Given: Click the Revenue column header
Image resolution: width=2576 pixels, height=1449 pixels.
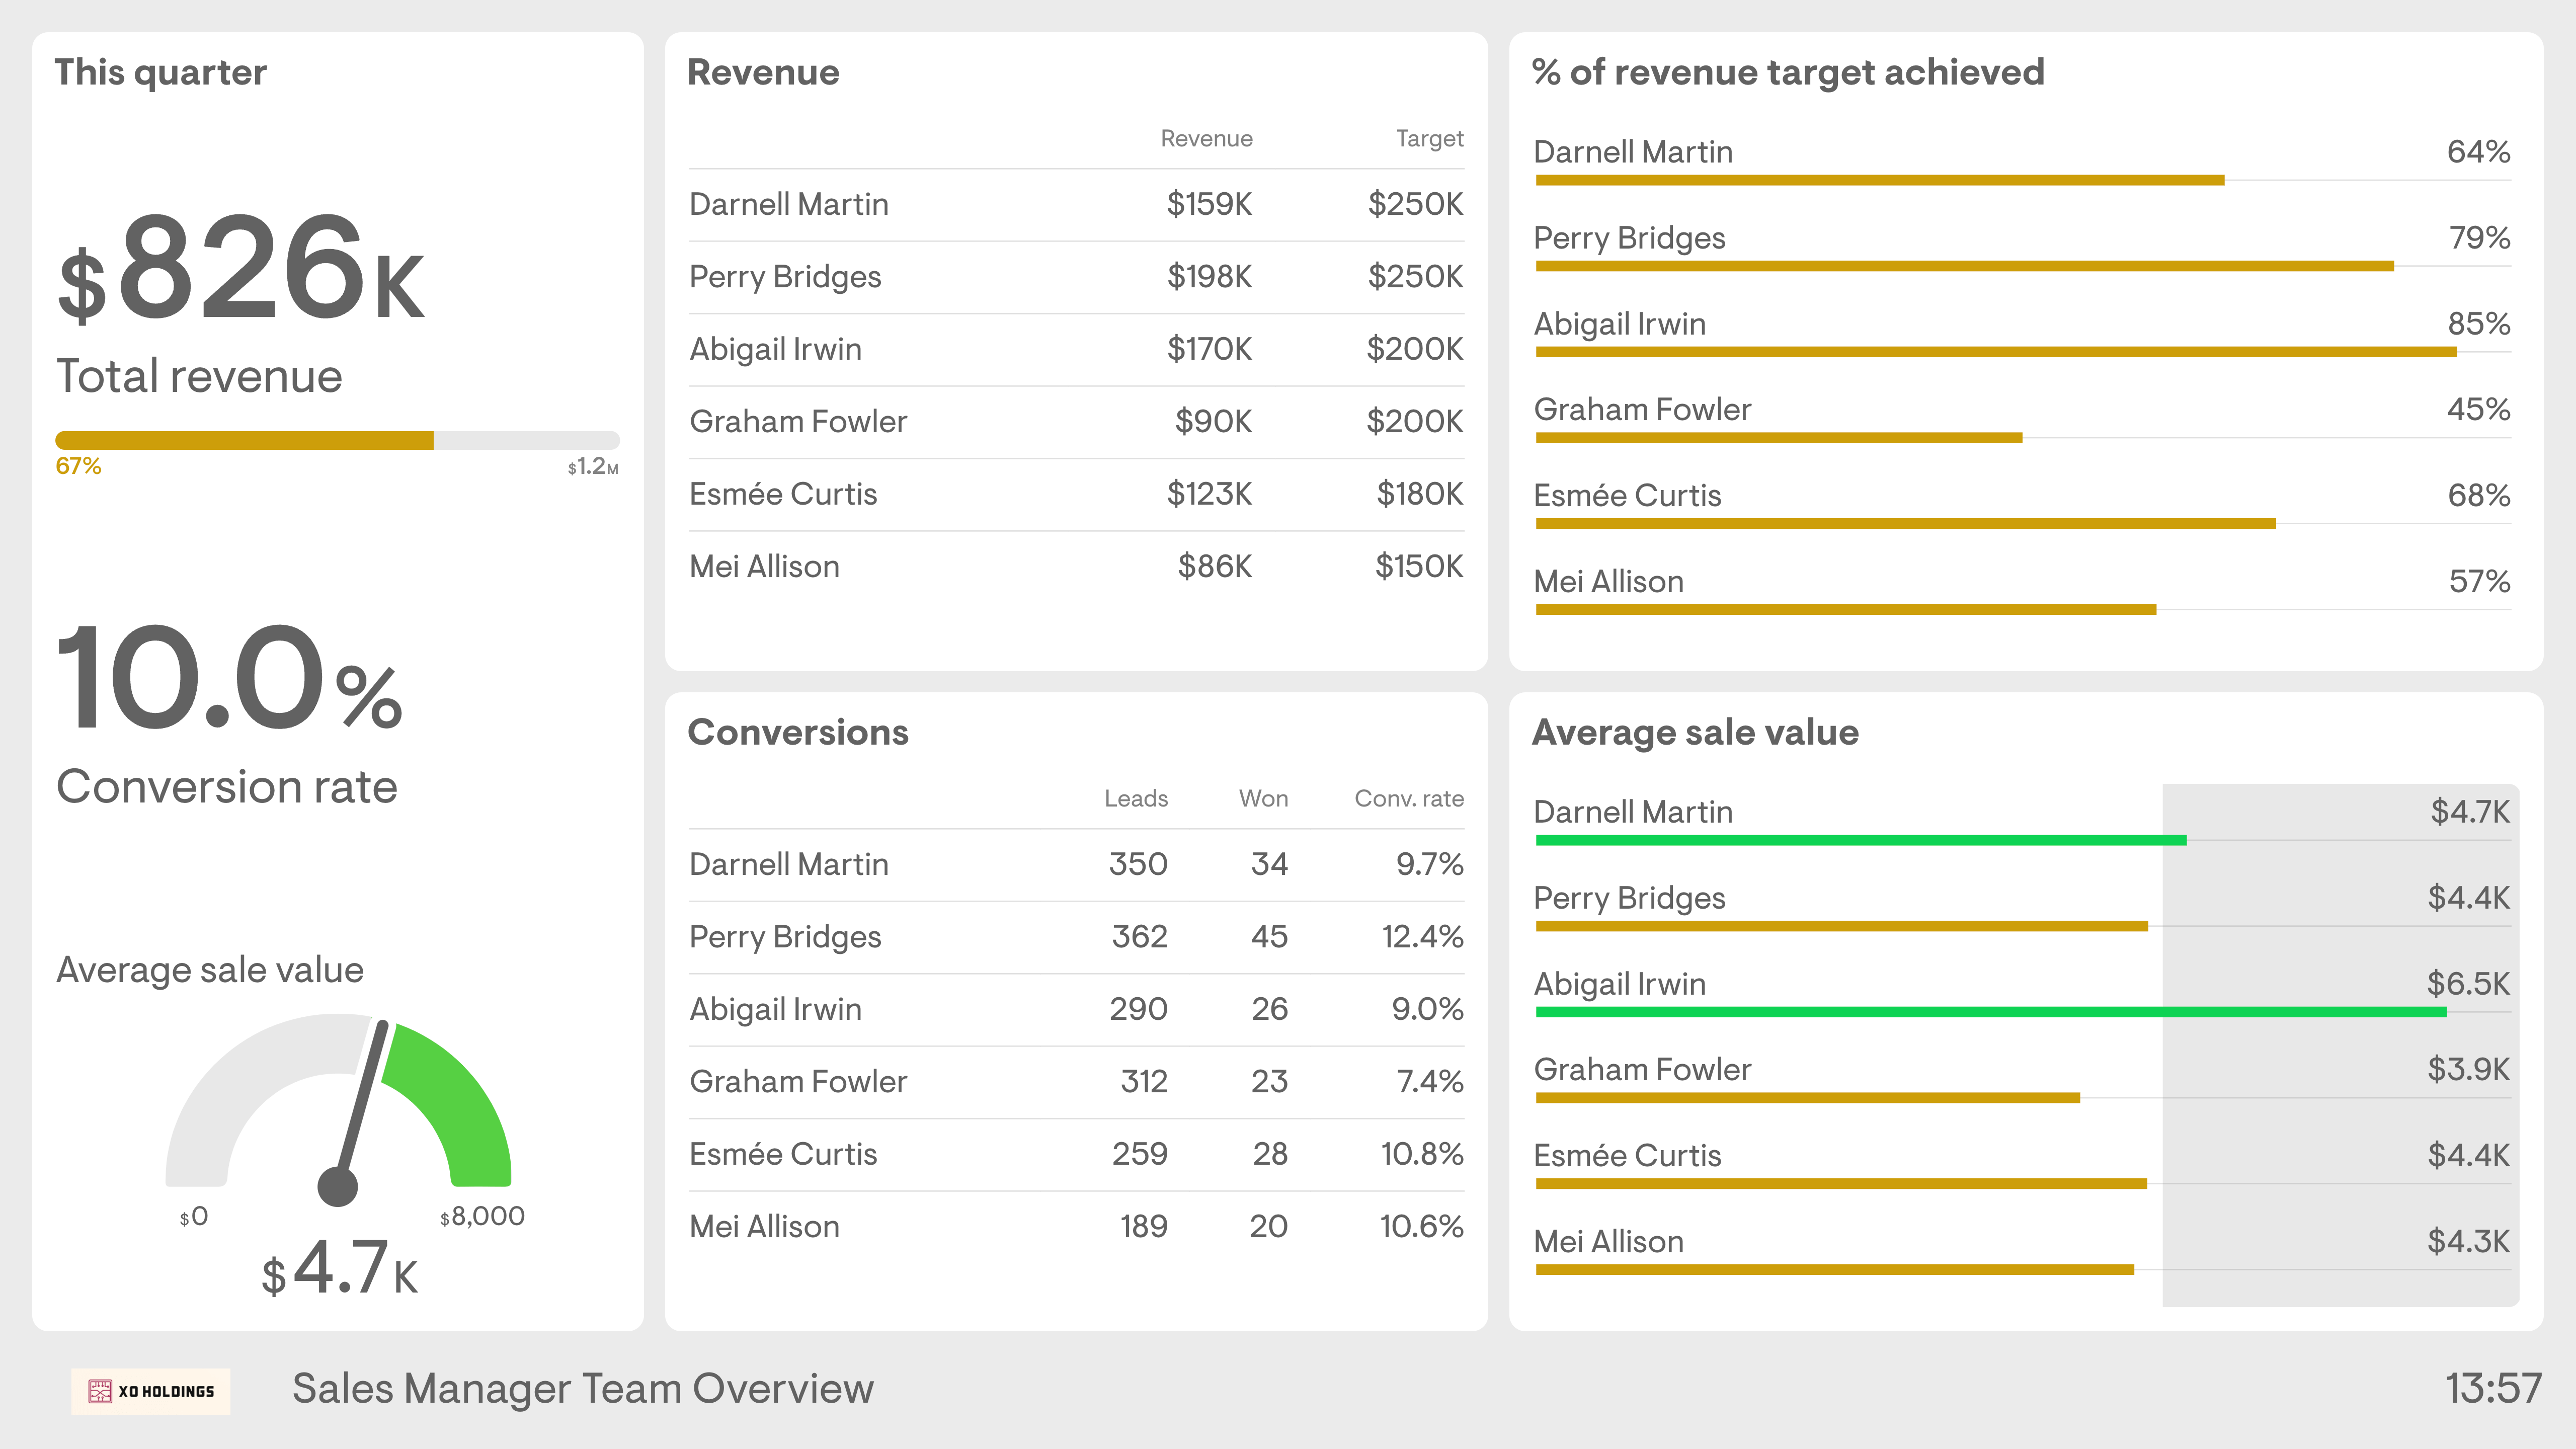Looking at the screenshot, I should click(x=1206, y=138).
